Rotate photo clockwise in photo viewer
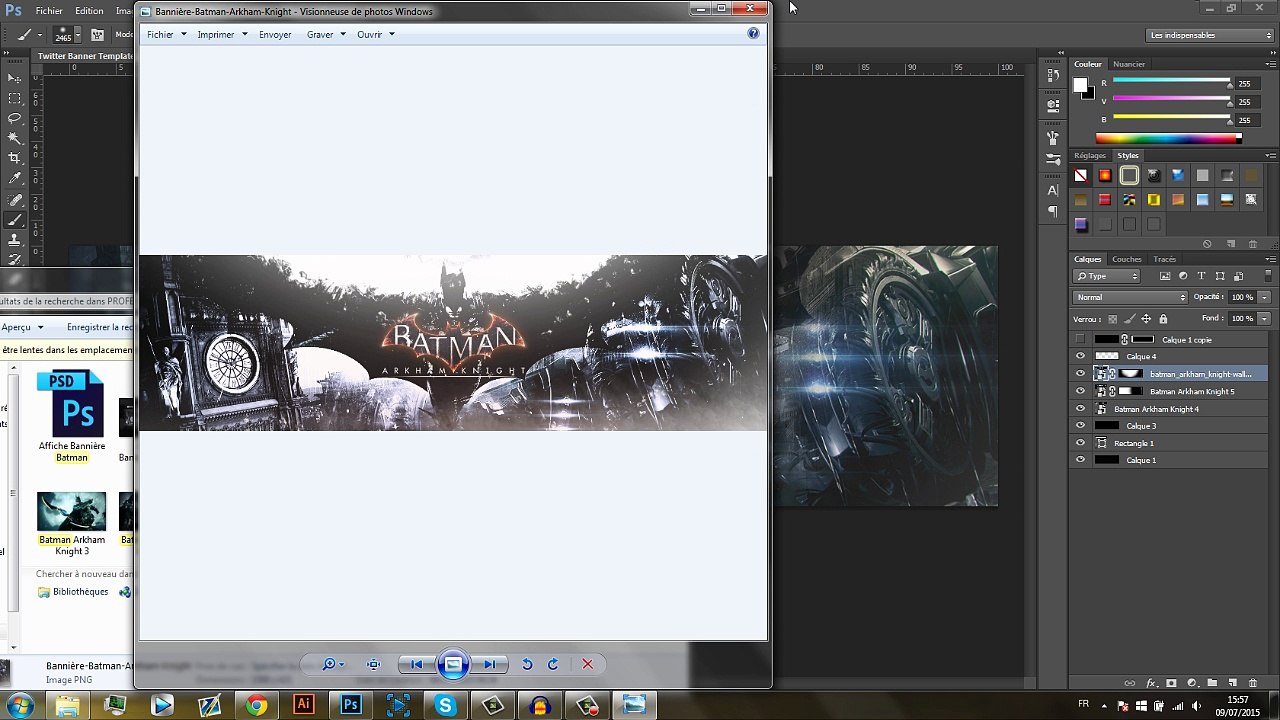The image size is (1280, 720). 552,664
